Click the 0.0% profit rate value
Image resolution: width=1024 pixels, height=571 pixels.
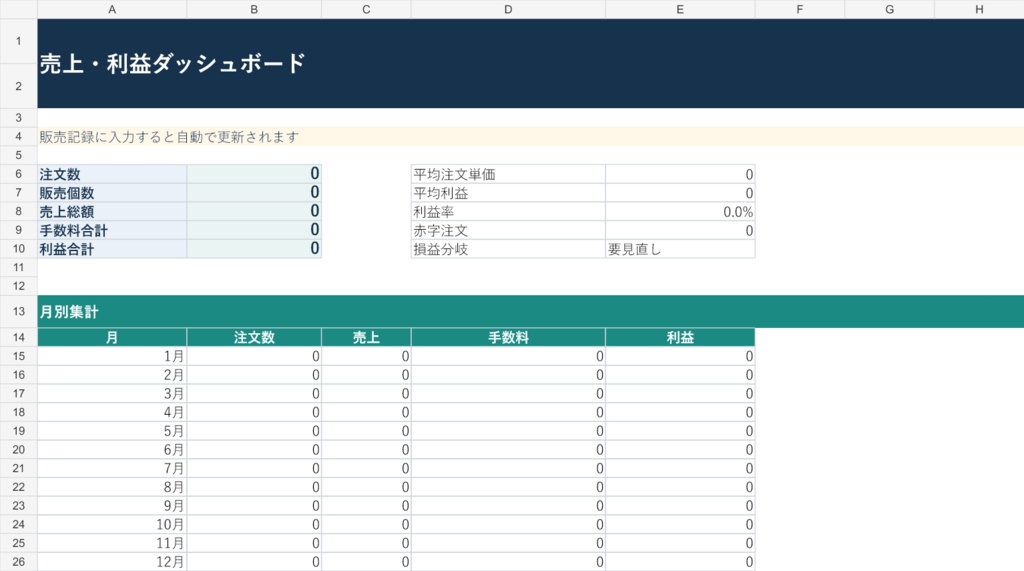[680, 212]
